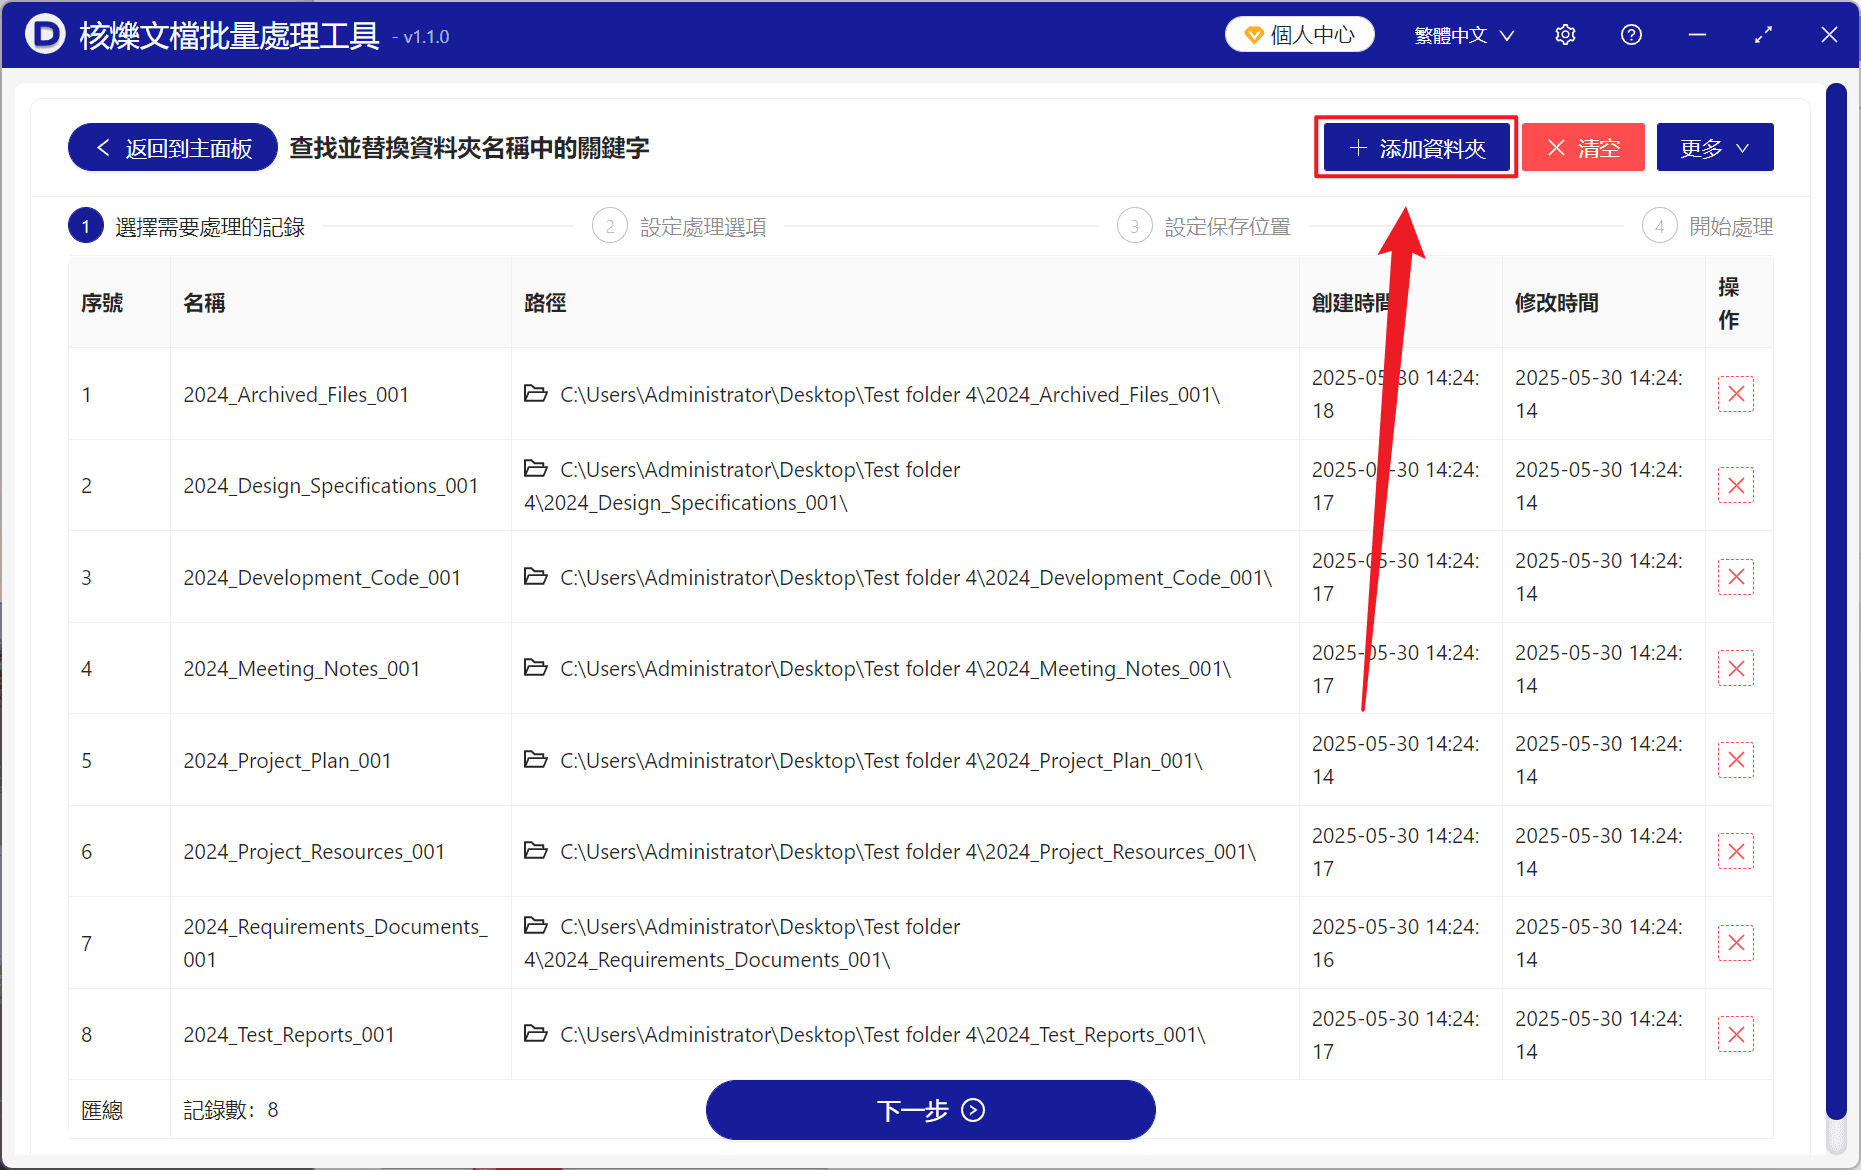Click the 添加資料夾 button
The image size is (1861, 1170).
[1416, 148]
